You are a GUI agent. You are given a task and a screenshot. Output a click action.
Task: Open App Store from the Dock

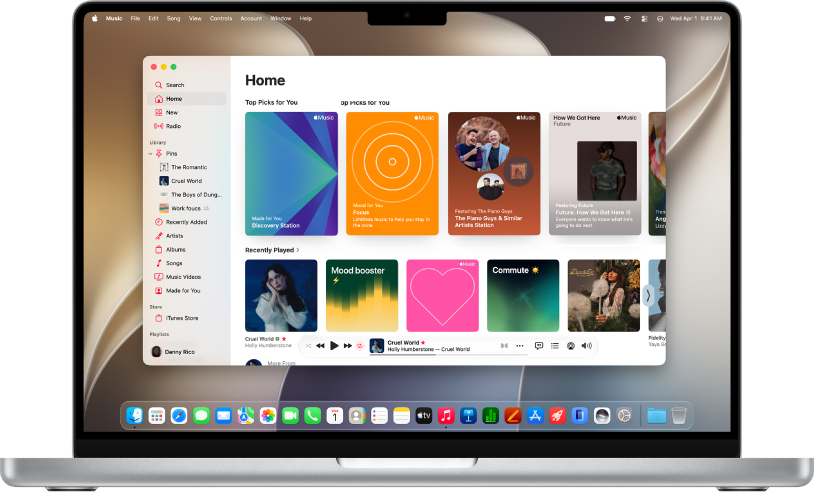(x=535, y=415)
